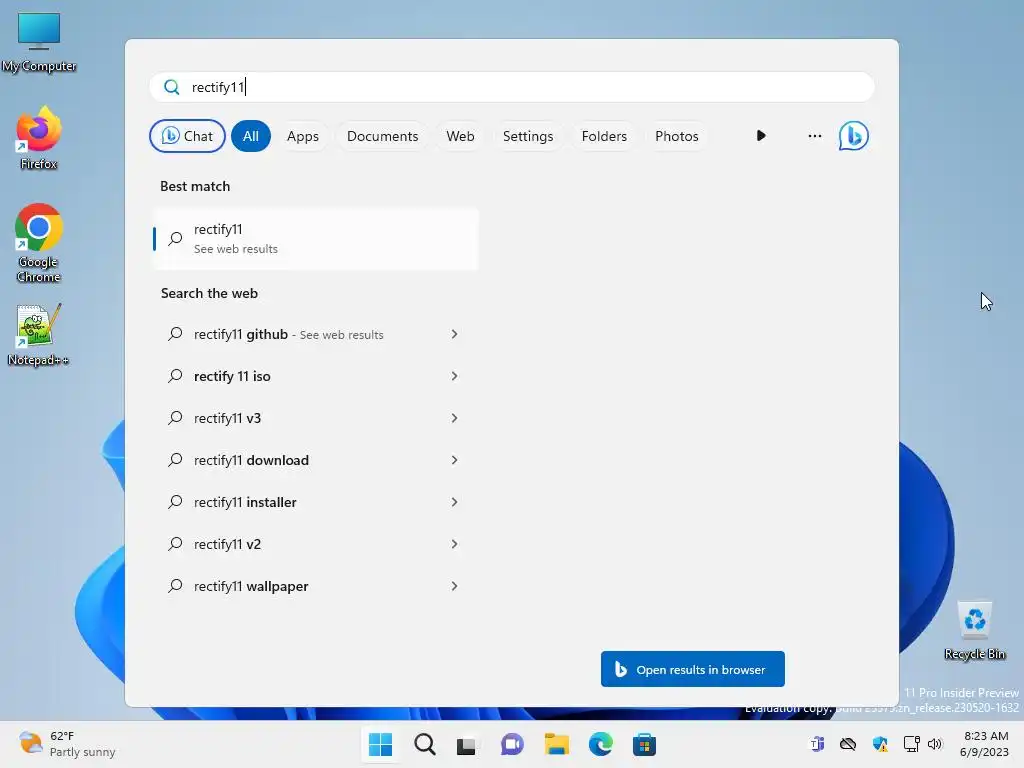Filter results by Settings

coord(528,136)
